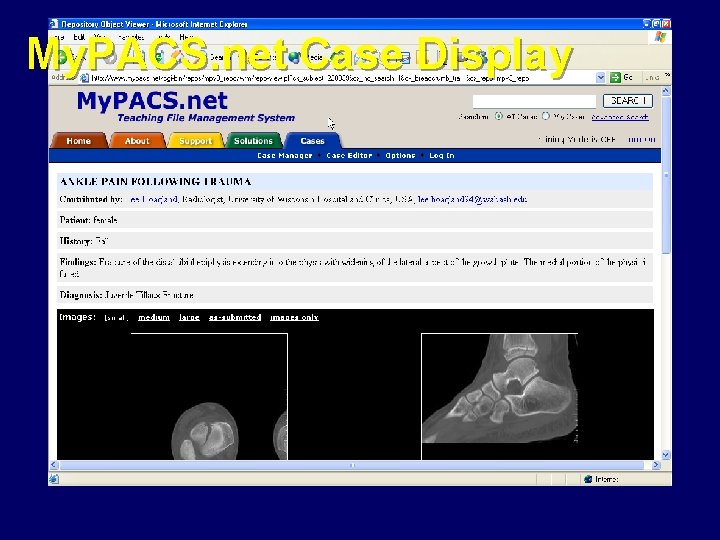Click the status bar page icon

54,479
